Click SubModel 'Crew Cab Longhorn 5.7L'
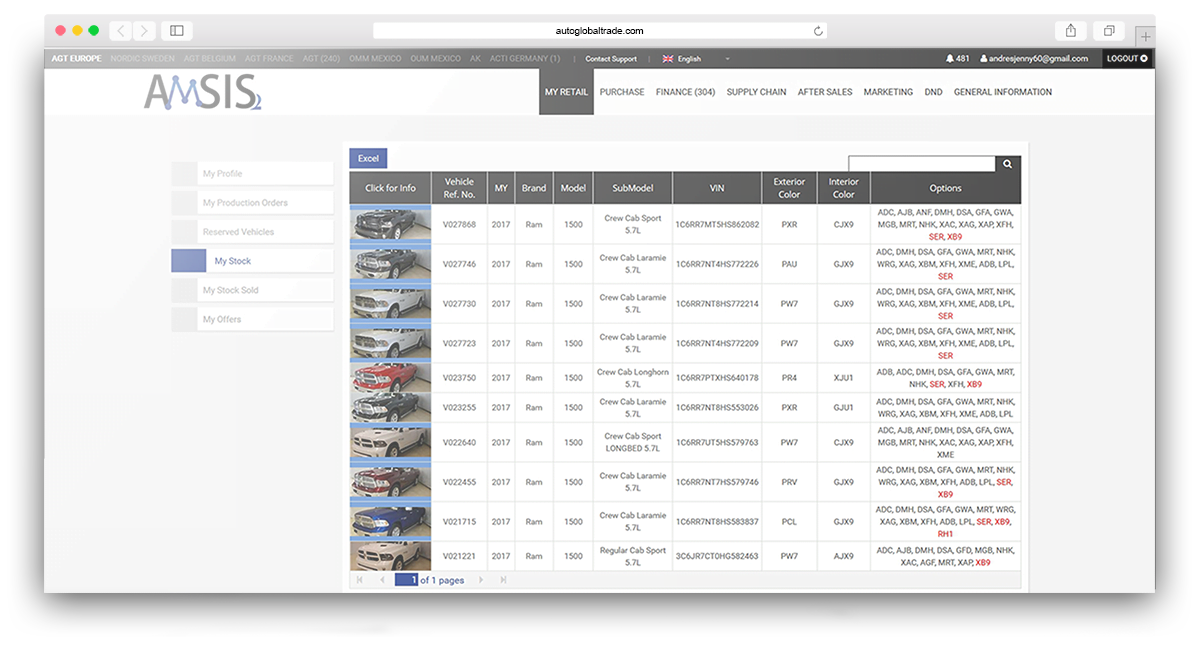Screen dimensions: 1200x646 click(x=632, y=378)
